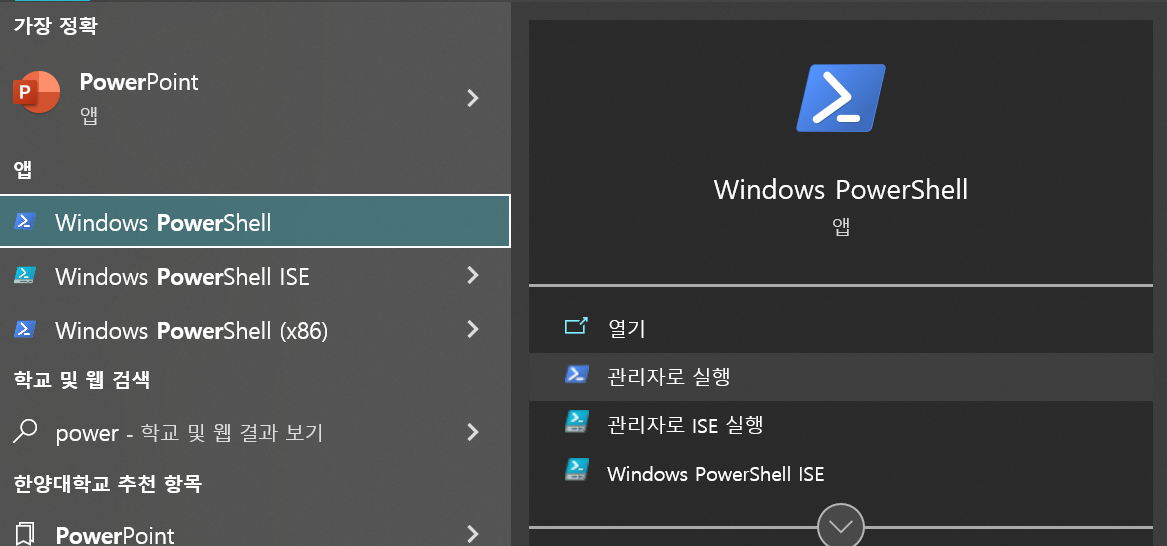This screenshot has height=546, width=1167.
Task: Click icon next to Windows PowerShell ISE result
Action: 25,276
